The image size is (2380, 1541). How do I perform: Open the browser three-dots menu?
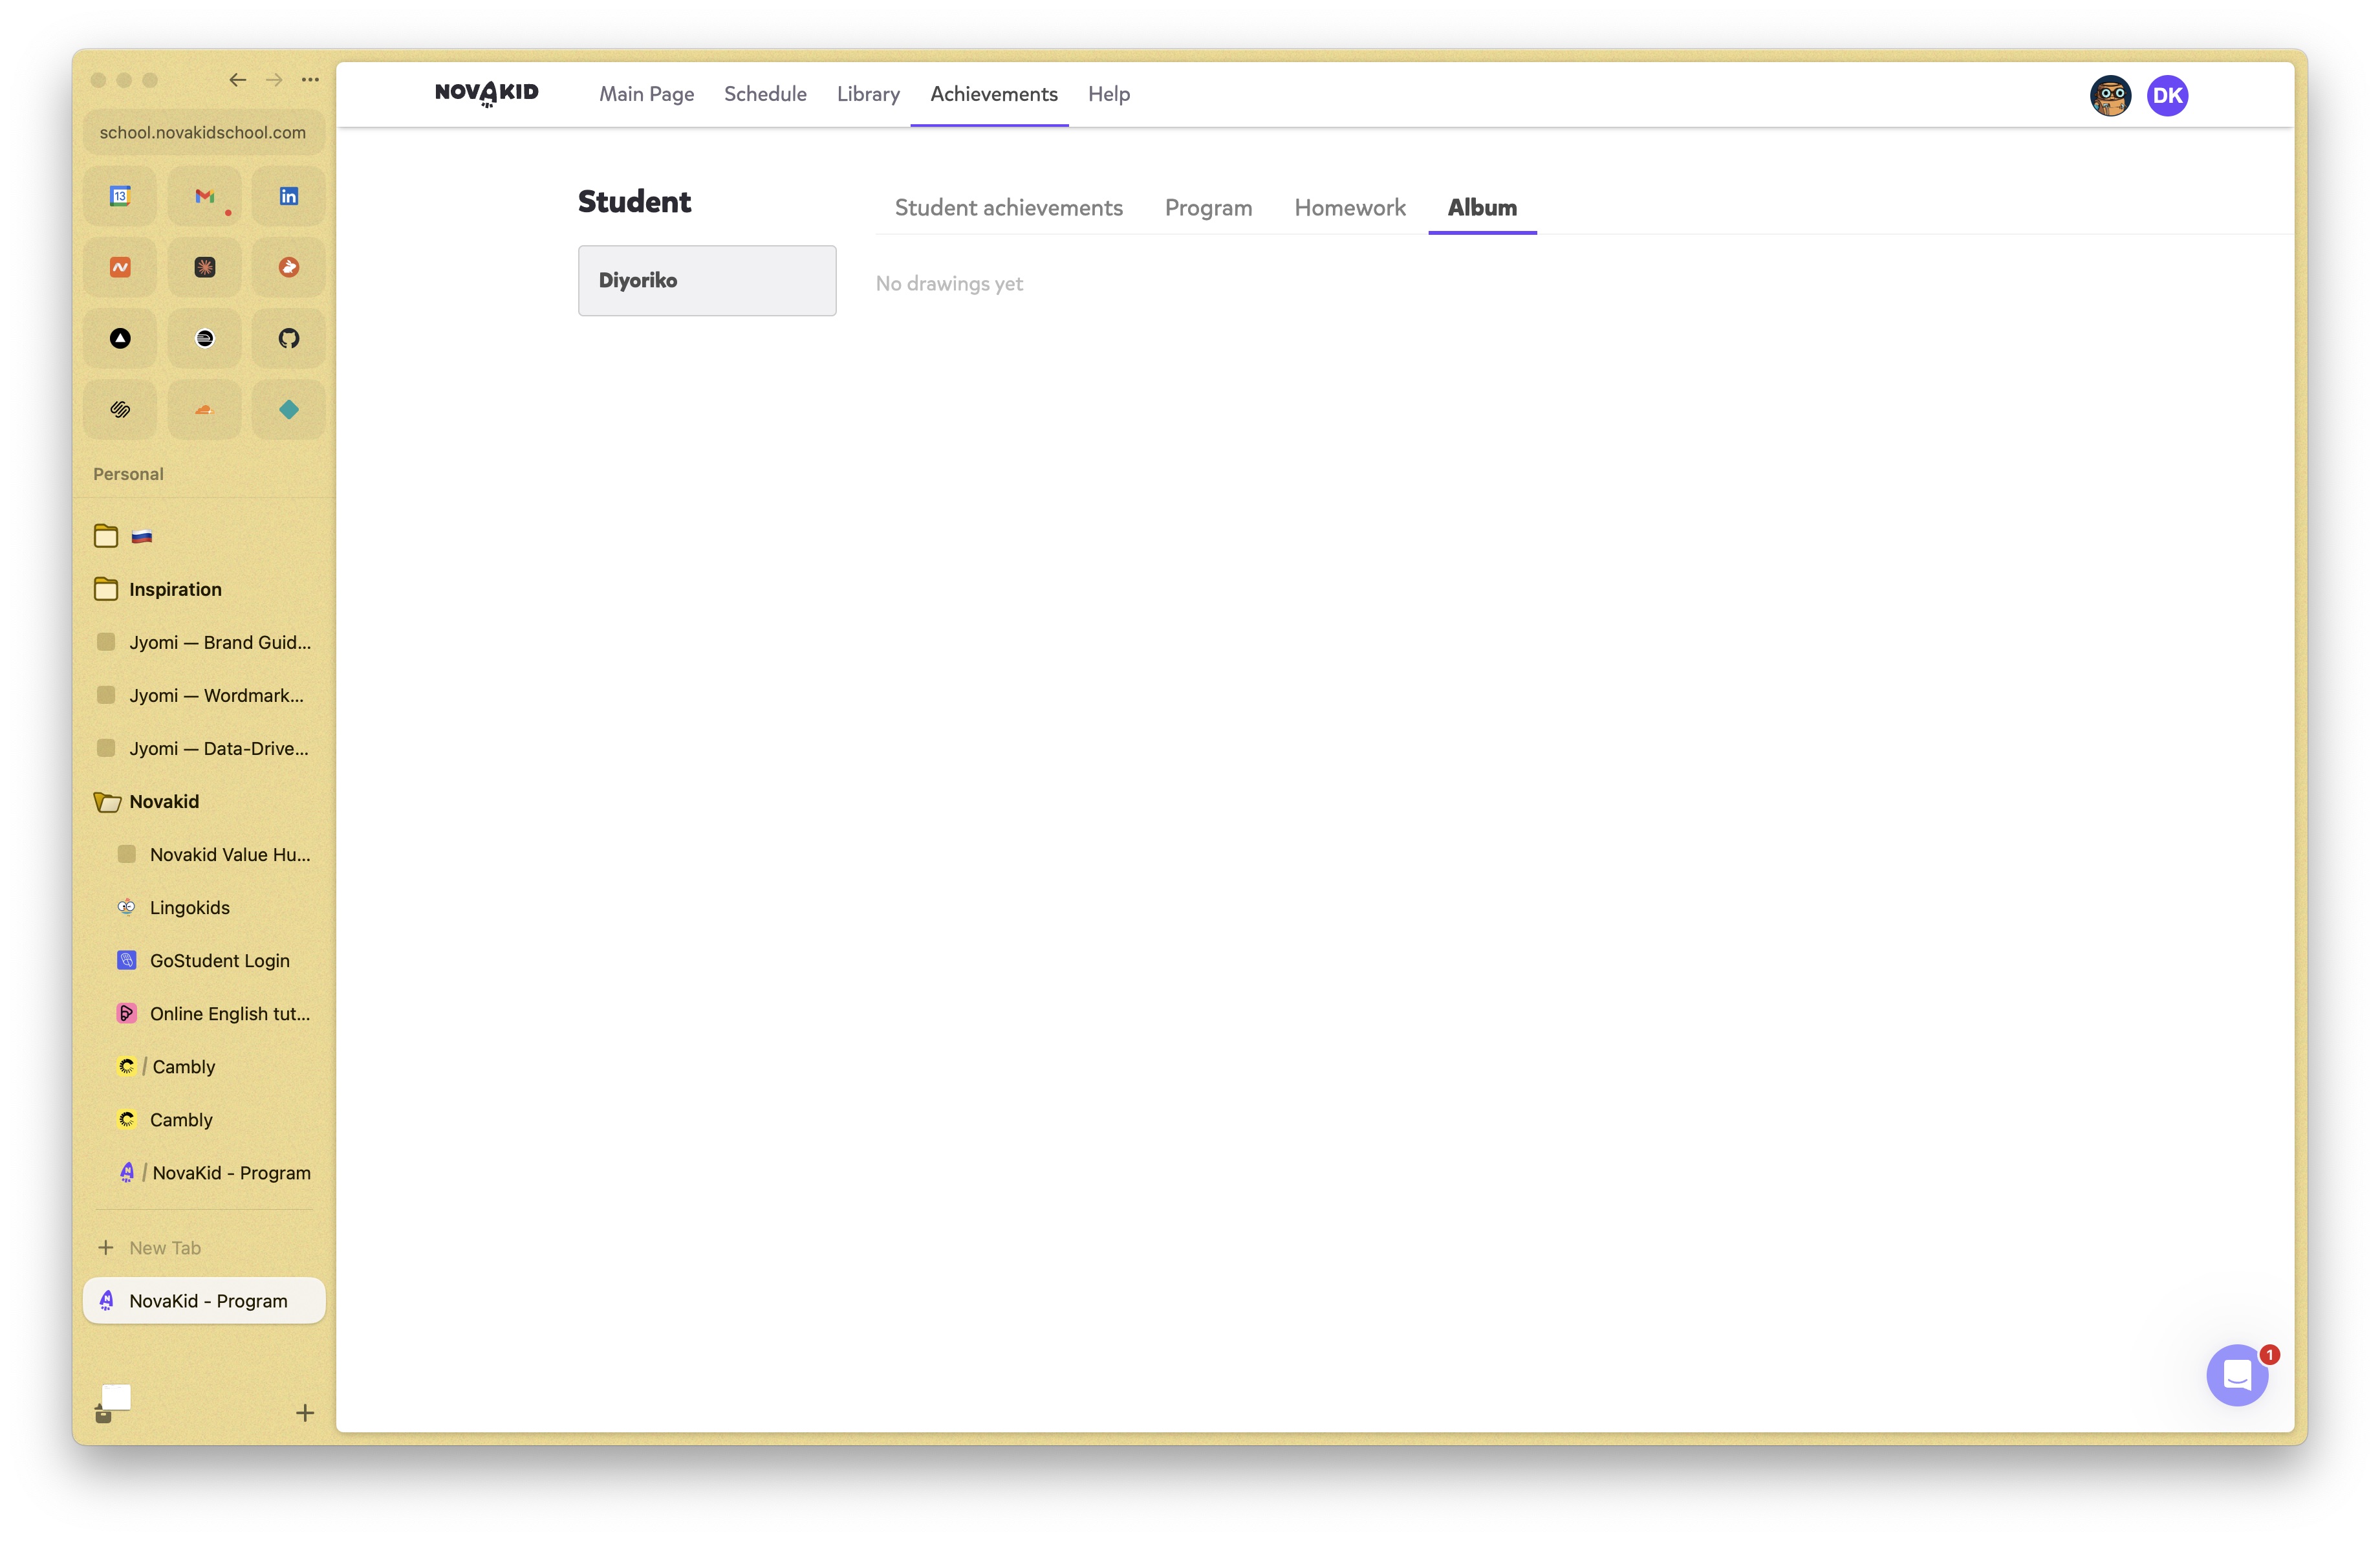(x=311, y=80)
